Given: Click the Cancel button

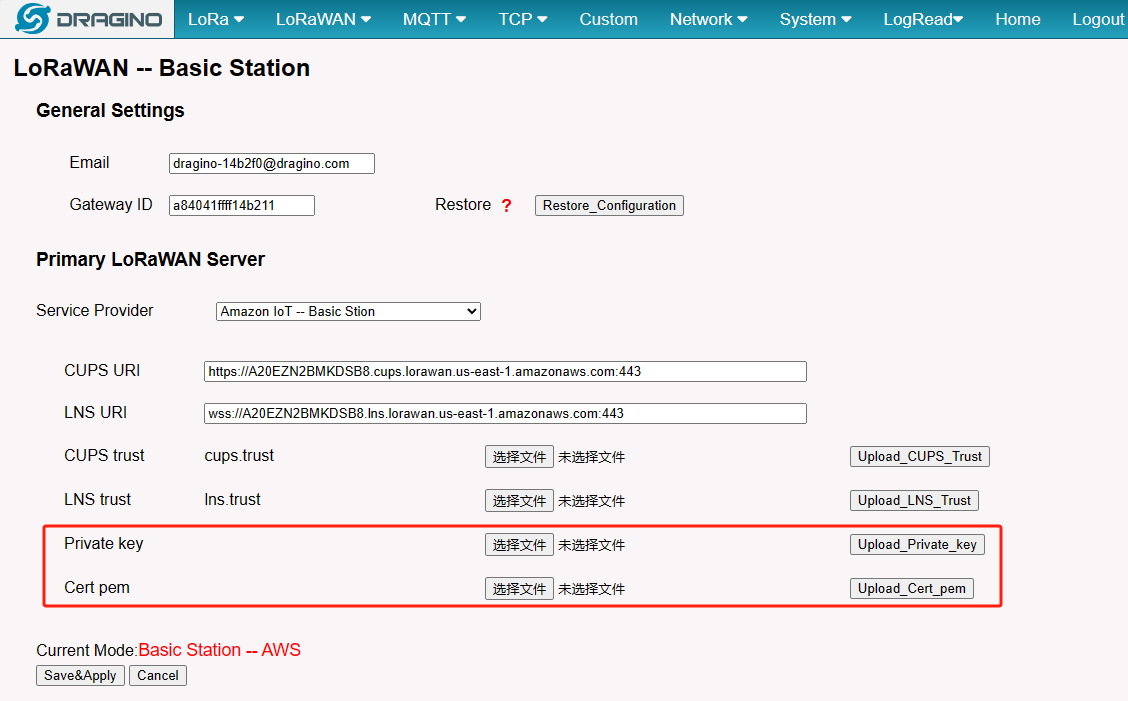Looking at the screenshot, I should coord(158,676).
